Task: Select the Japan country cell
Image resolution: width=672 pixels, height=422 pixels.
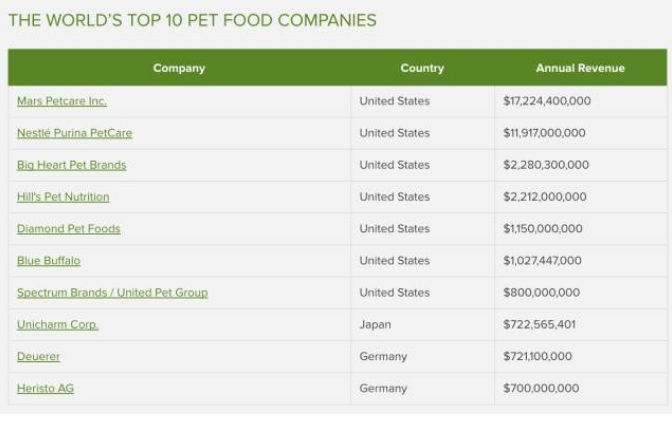Action: point(376,325)
